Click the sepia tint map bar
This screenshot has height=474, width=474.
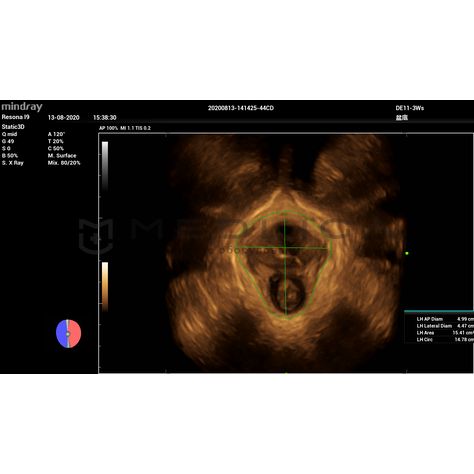click(x=105, y=287)
